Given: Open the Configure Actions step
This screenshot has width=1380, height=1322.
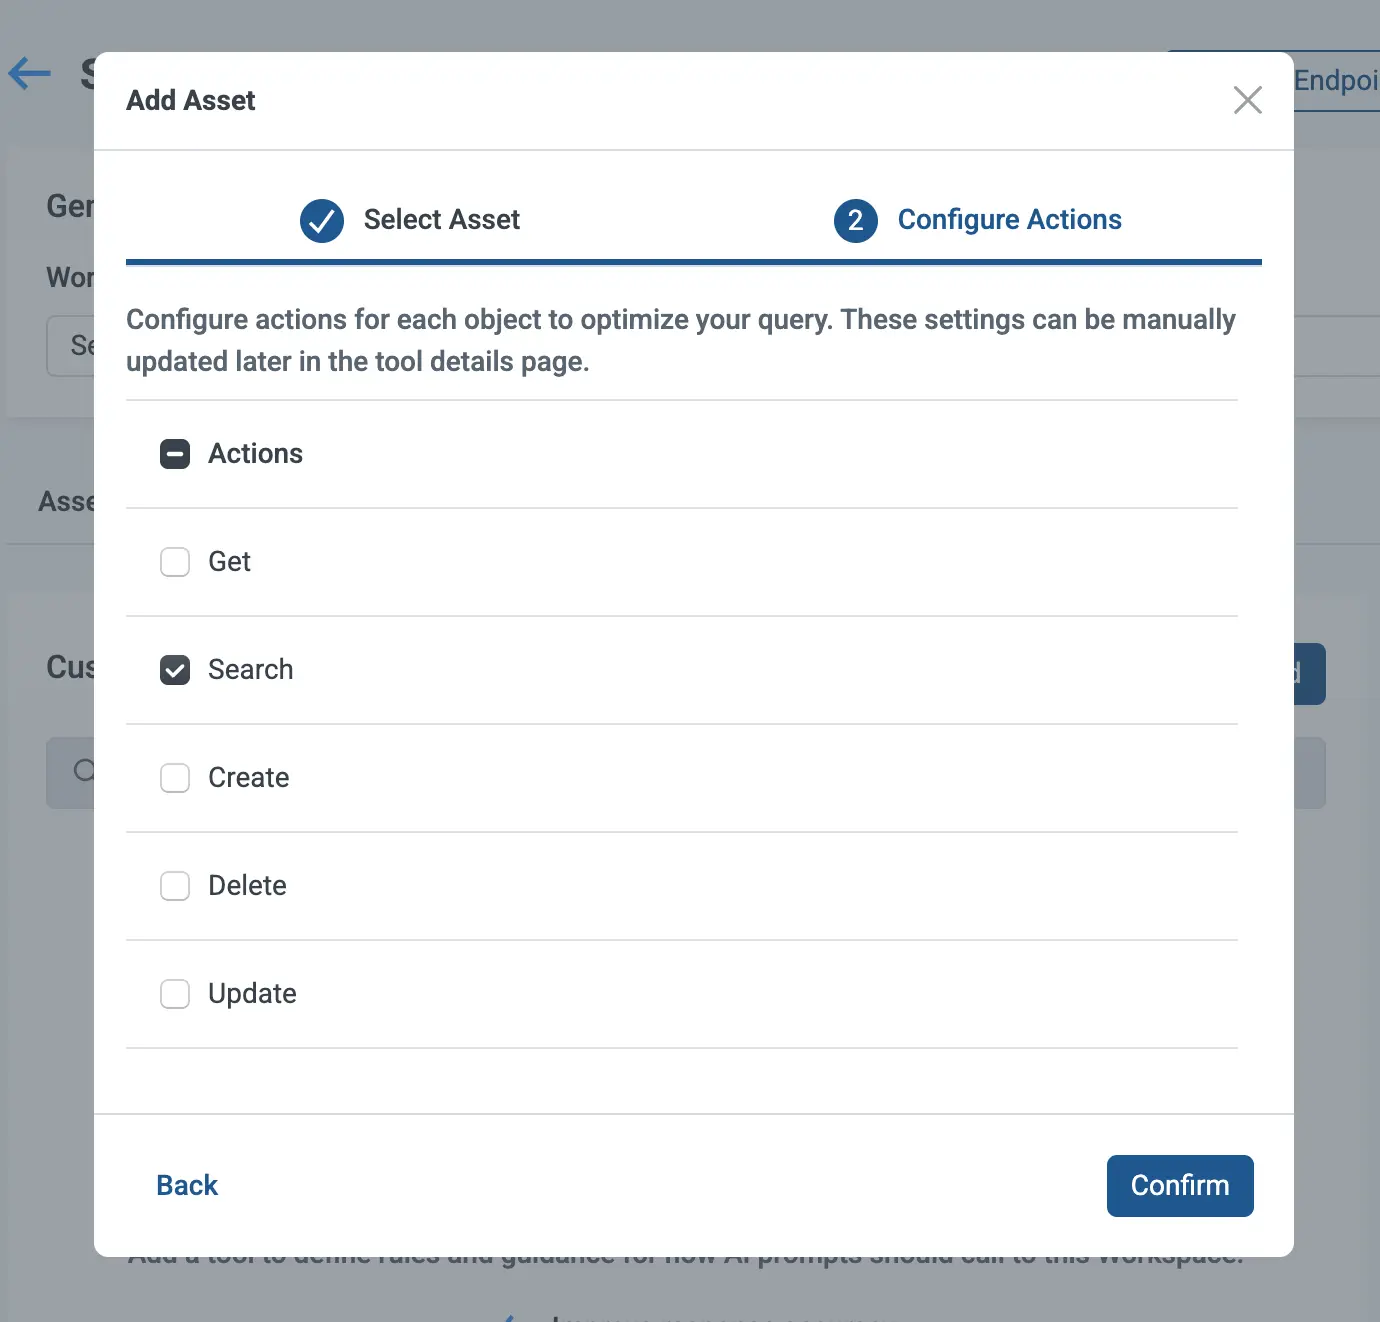Looking at the screenshot, I should [1009, 220].
